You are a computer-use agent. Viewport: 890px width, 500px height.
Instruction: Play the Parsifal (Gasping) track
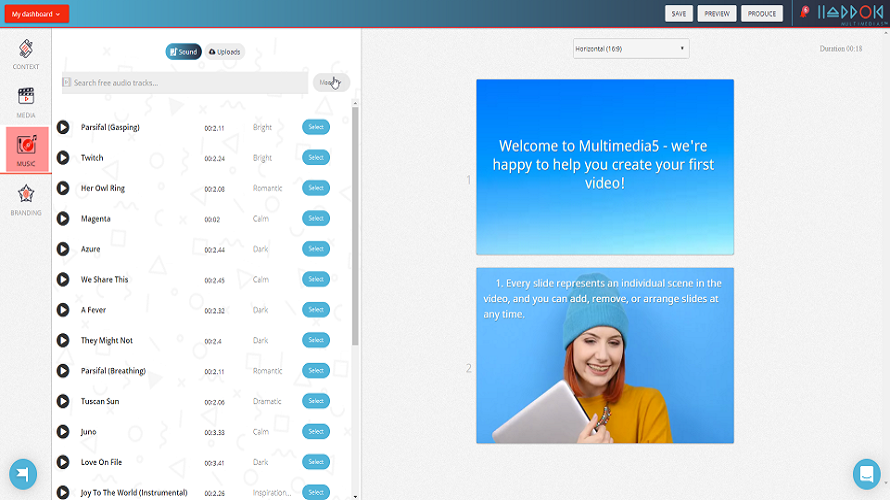63,127
